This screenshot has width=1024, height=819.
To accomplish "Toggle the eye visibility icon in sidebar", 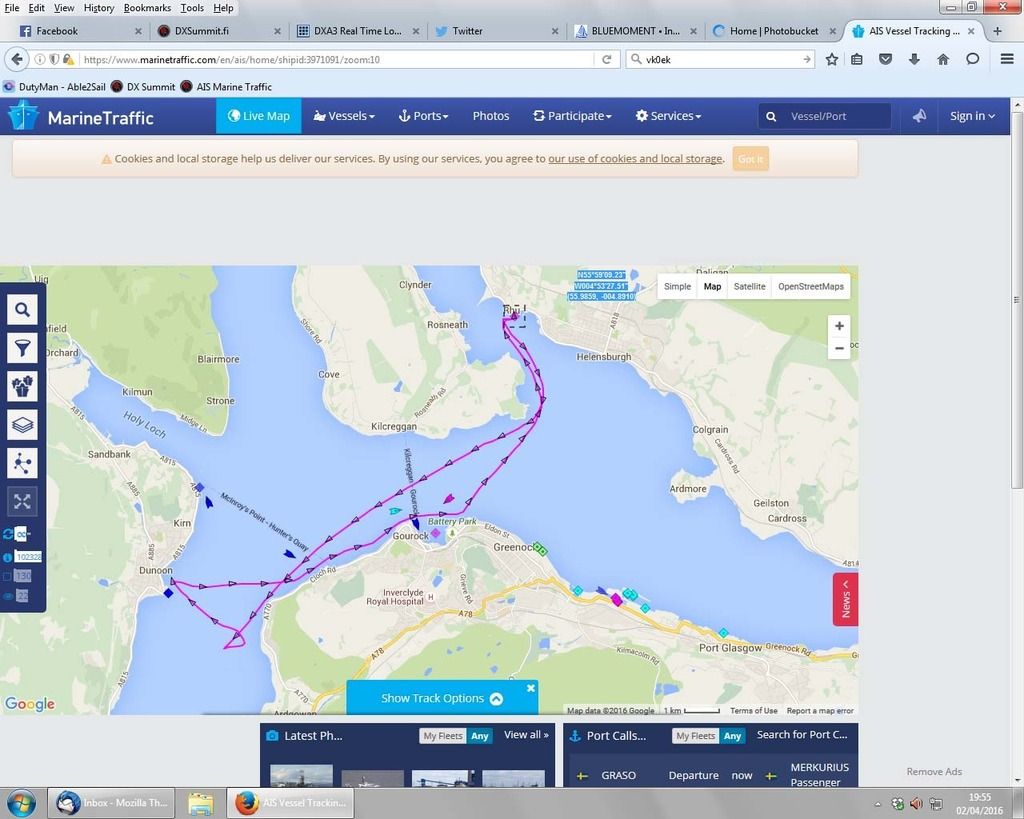I will 8,596.
